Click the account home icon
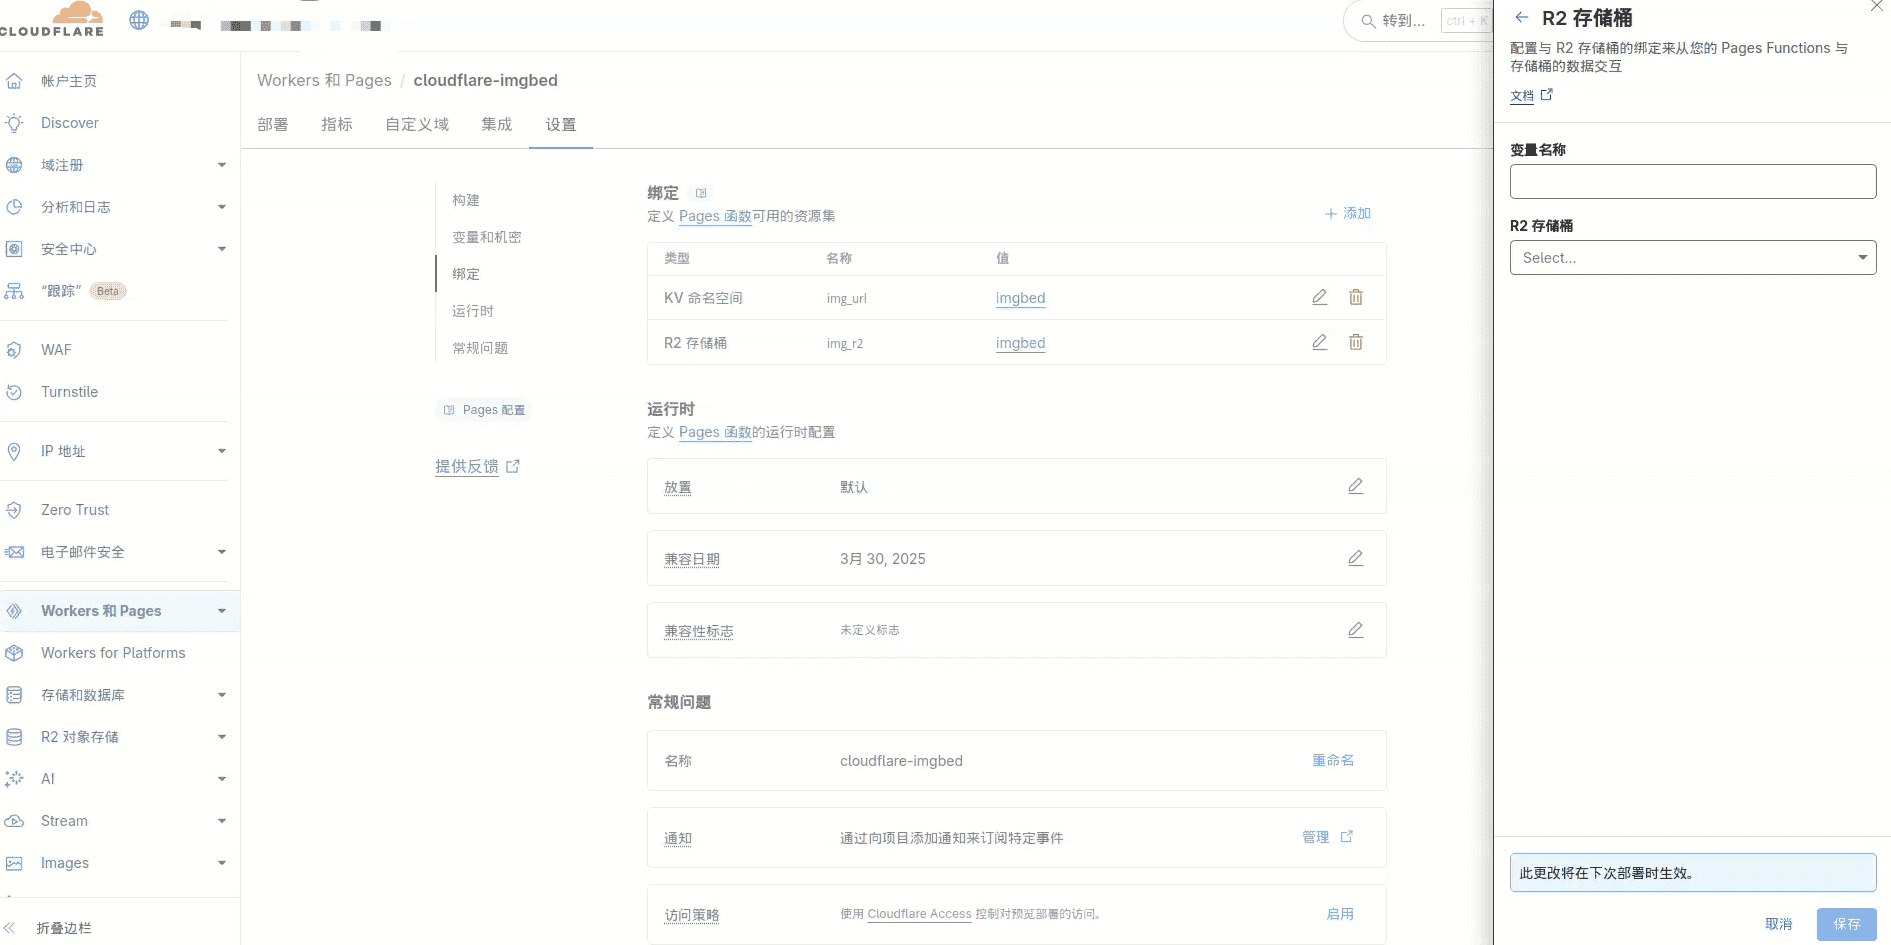Viewport: 1891px width, 945px height. click(14, 81)
